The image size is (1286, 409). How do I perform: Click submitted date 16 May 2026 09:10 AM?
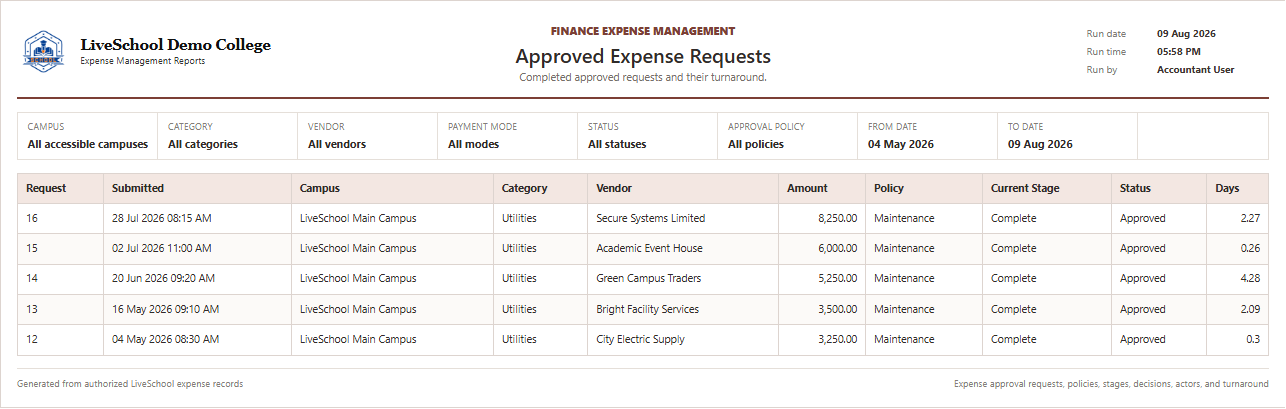[164, 309]
